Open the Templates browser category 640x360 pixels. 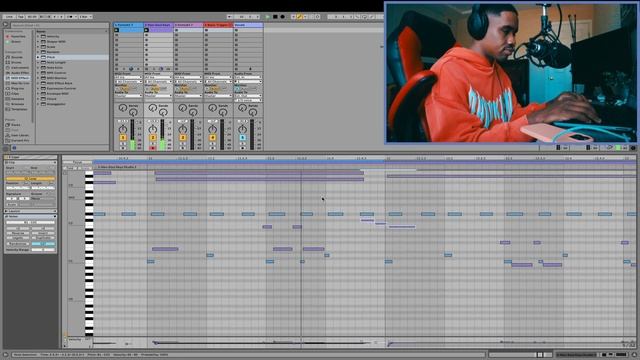click(19, 109)
